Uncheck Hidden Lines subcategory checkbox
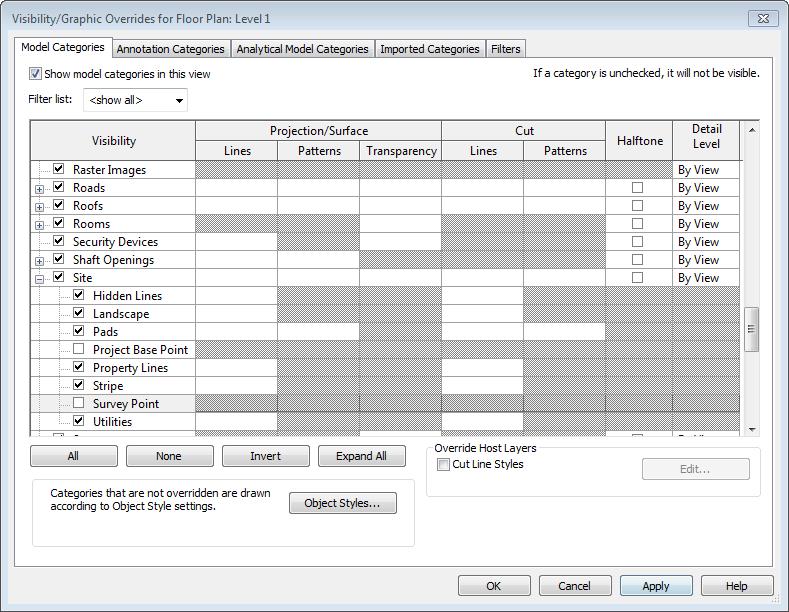The image size is (789, 612). tap(78, 294)
